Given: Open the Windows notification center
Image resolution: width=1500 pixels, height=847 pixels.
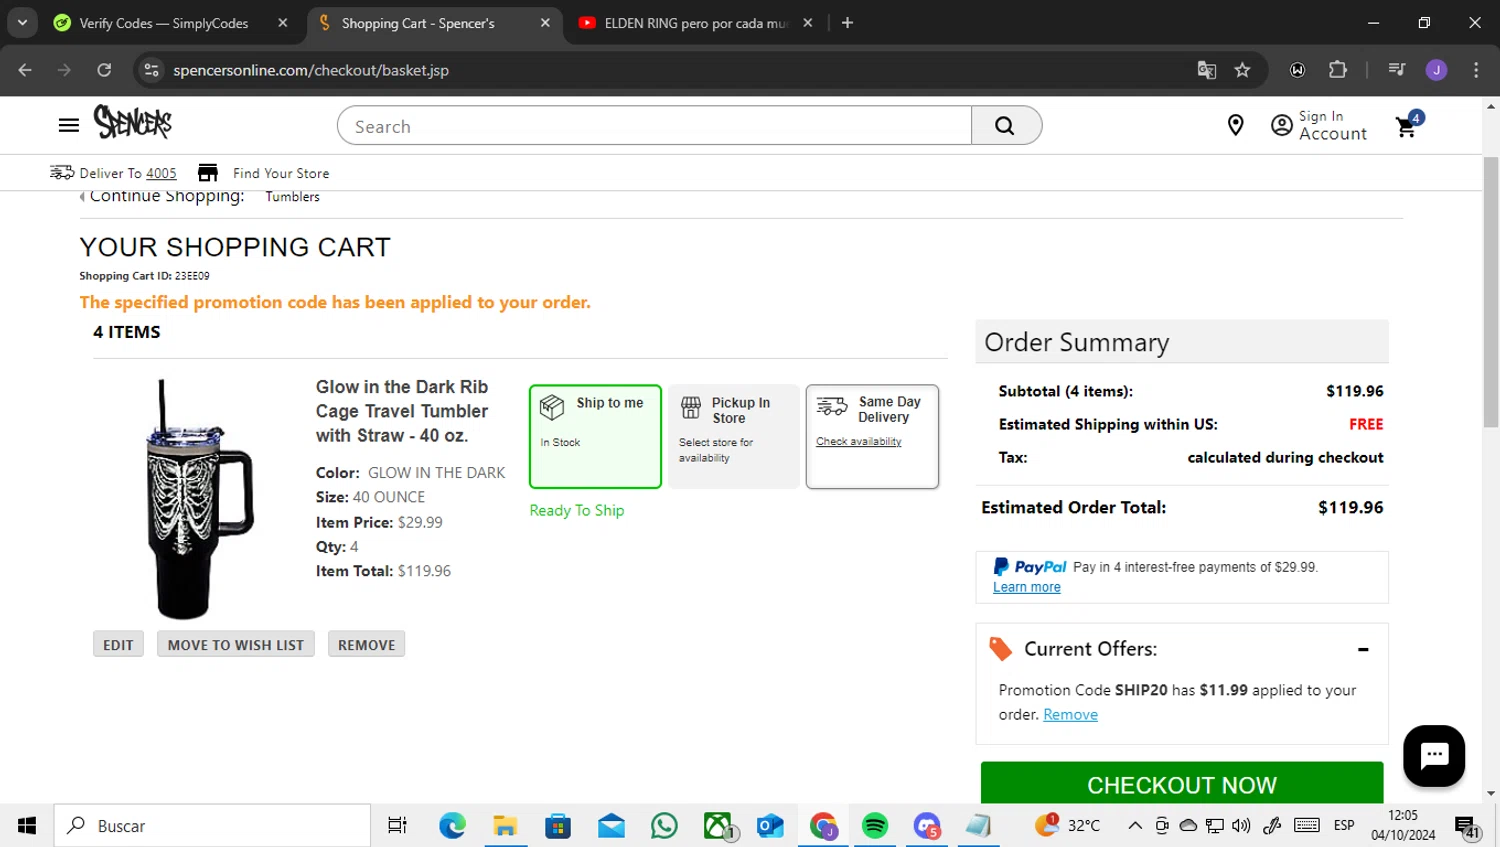Looking at the screenshot, I should point(1467,827).
